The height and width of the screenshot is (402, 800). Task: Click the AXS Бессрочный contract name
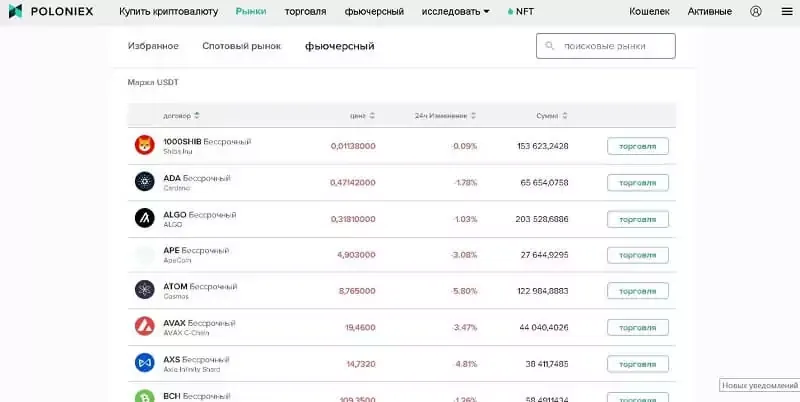pyautogui.click(x=196, y=360)
